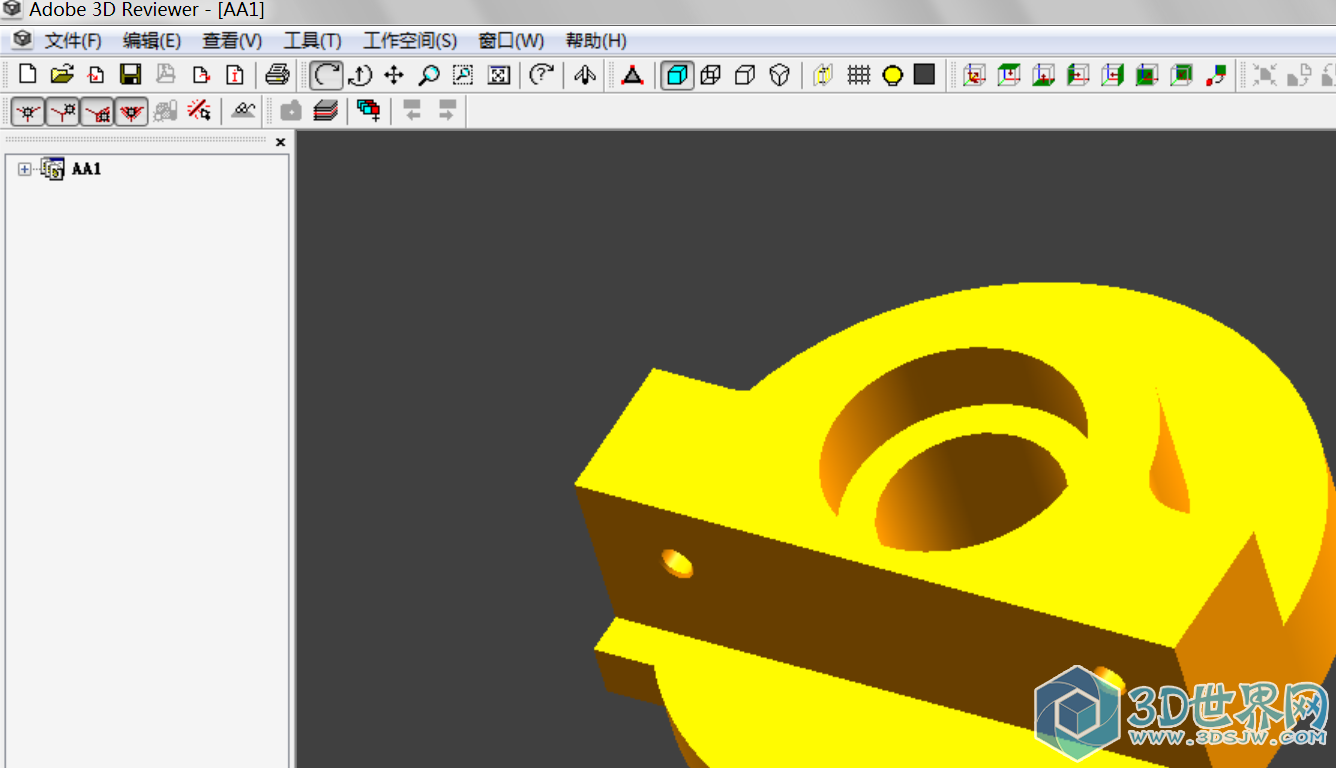Toggle the yellow light bulb lighting
The image size is (1336, 768).
(892, 75)
